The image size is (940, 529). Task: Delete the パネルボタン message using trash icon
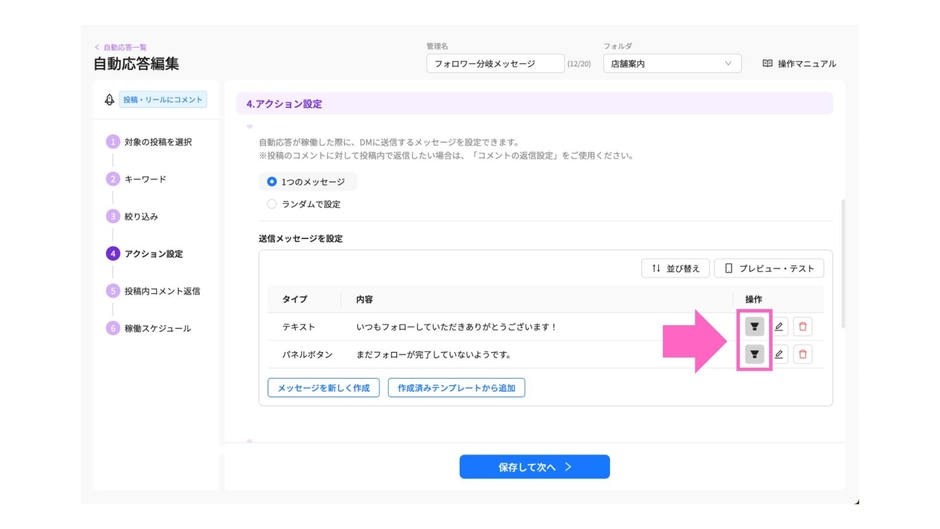tap(803, 354)
